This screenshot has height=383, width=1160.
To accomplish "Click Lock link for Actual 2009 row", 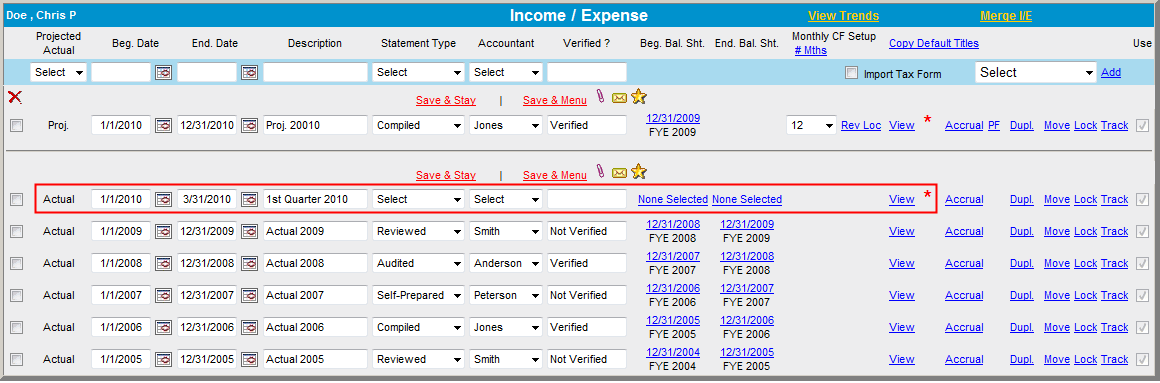I will click(x=1085, y=231).
